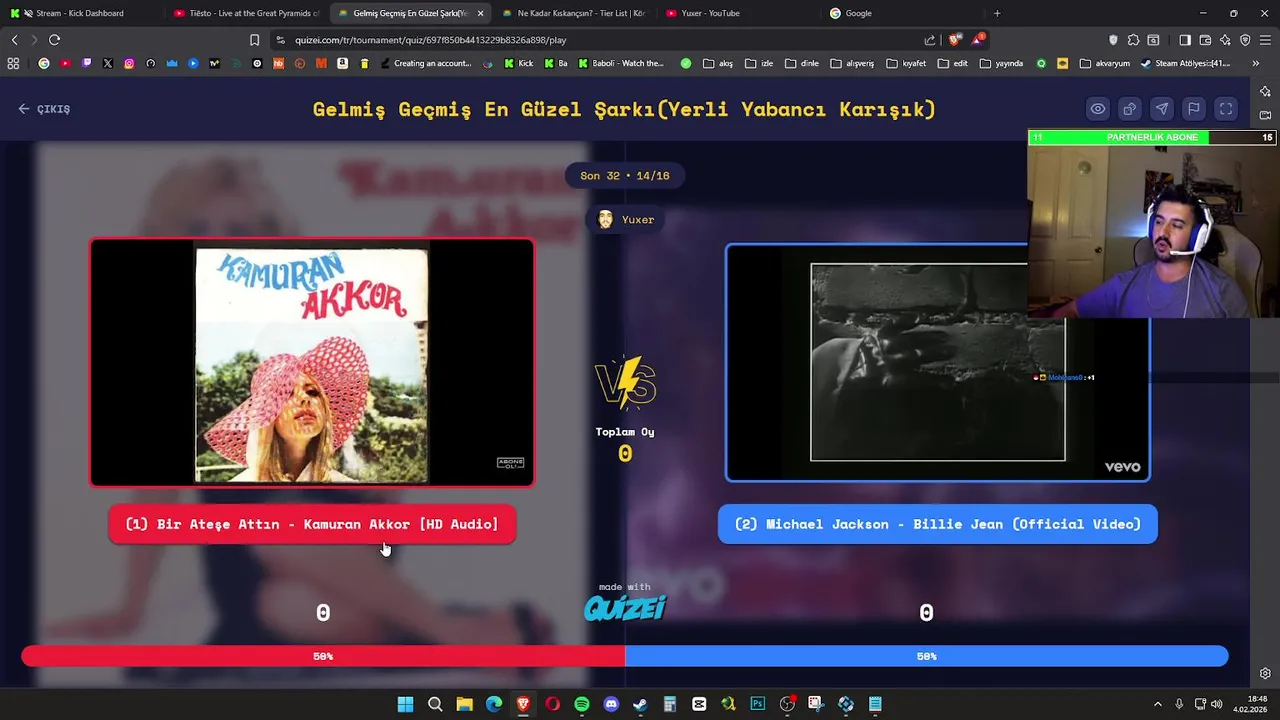
Task: Click the red 50% vote bar
Action: [323, 656]
